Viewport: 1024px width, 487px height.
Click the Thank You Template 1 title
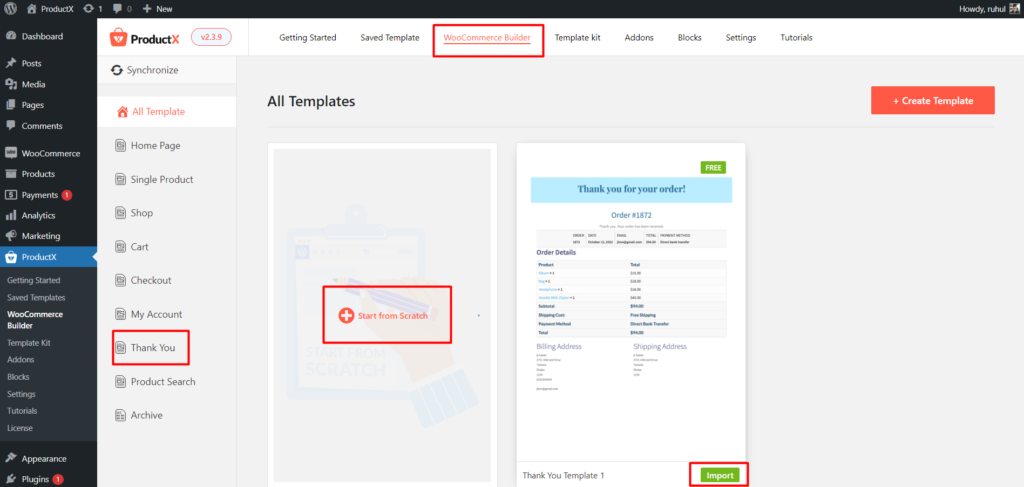565,476
